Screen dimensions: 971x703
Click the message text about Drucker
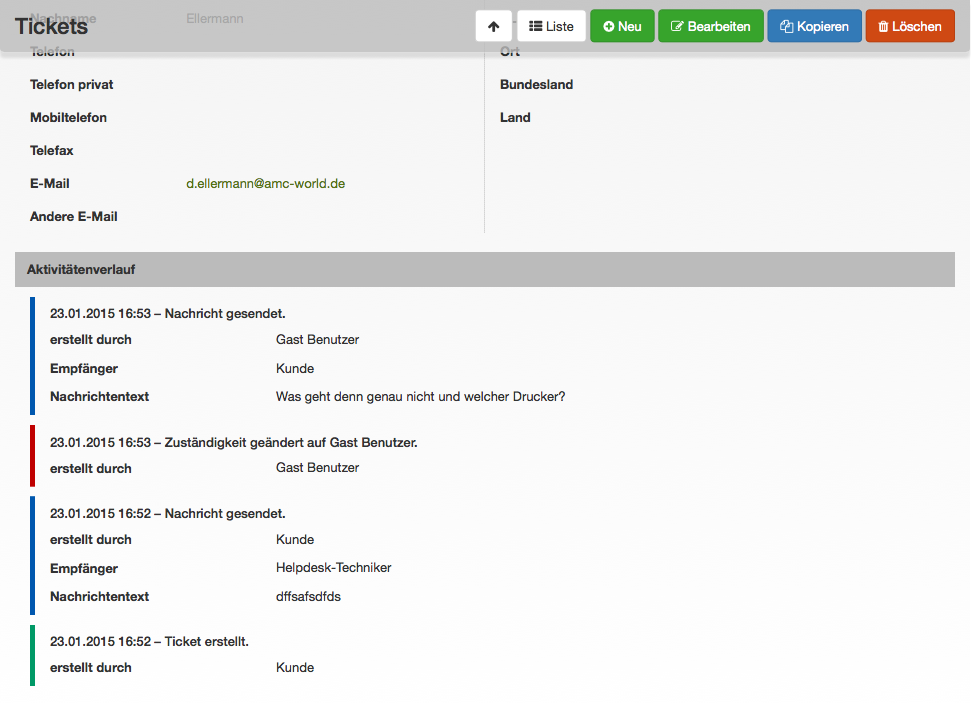(x=420, y=396)
